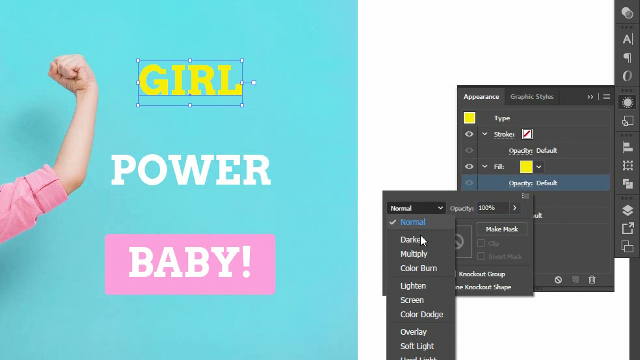Click the Knockout Group label
The height and width of the screenshot is (360, 640).
pyautogui.click(x=482, y=274)
